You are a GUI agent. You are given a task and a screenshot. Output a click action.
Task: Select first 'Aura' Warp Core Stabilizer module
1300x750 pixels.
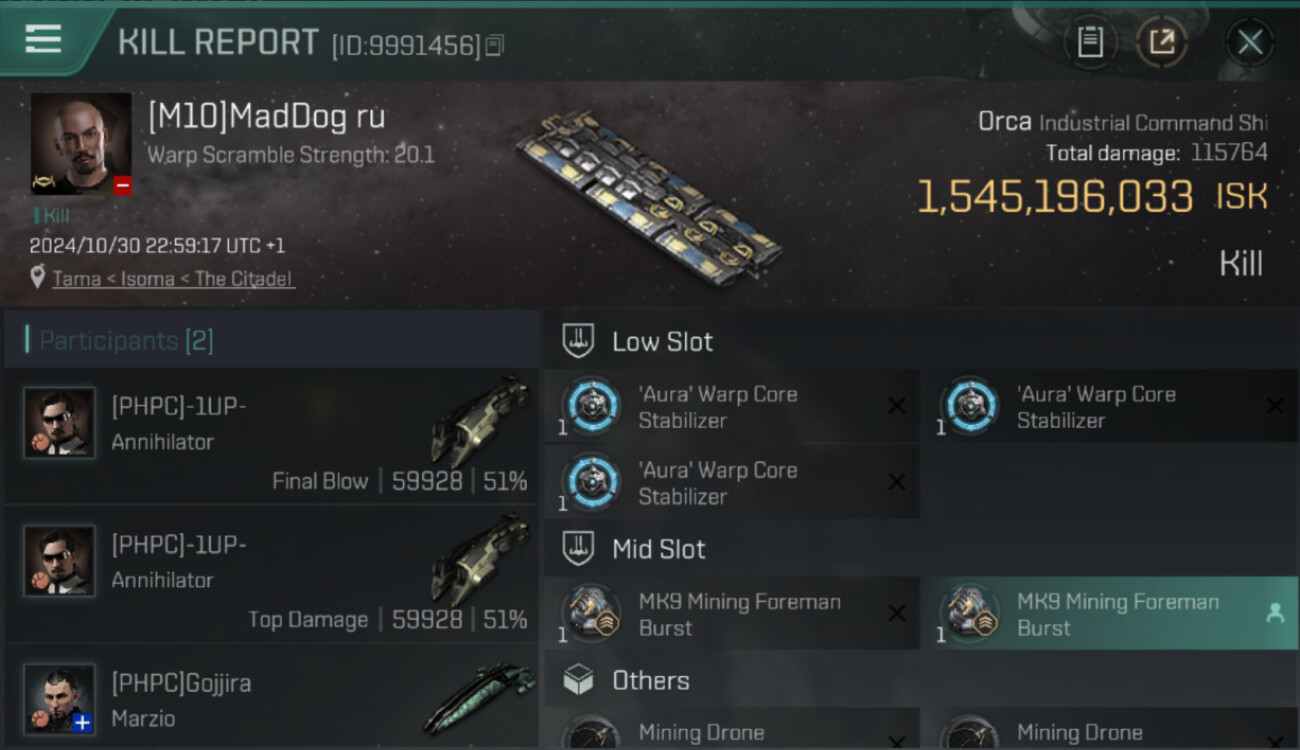pyautogui.click(x=732, y=406)
